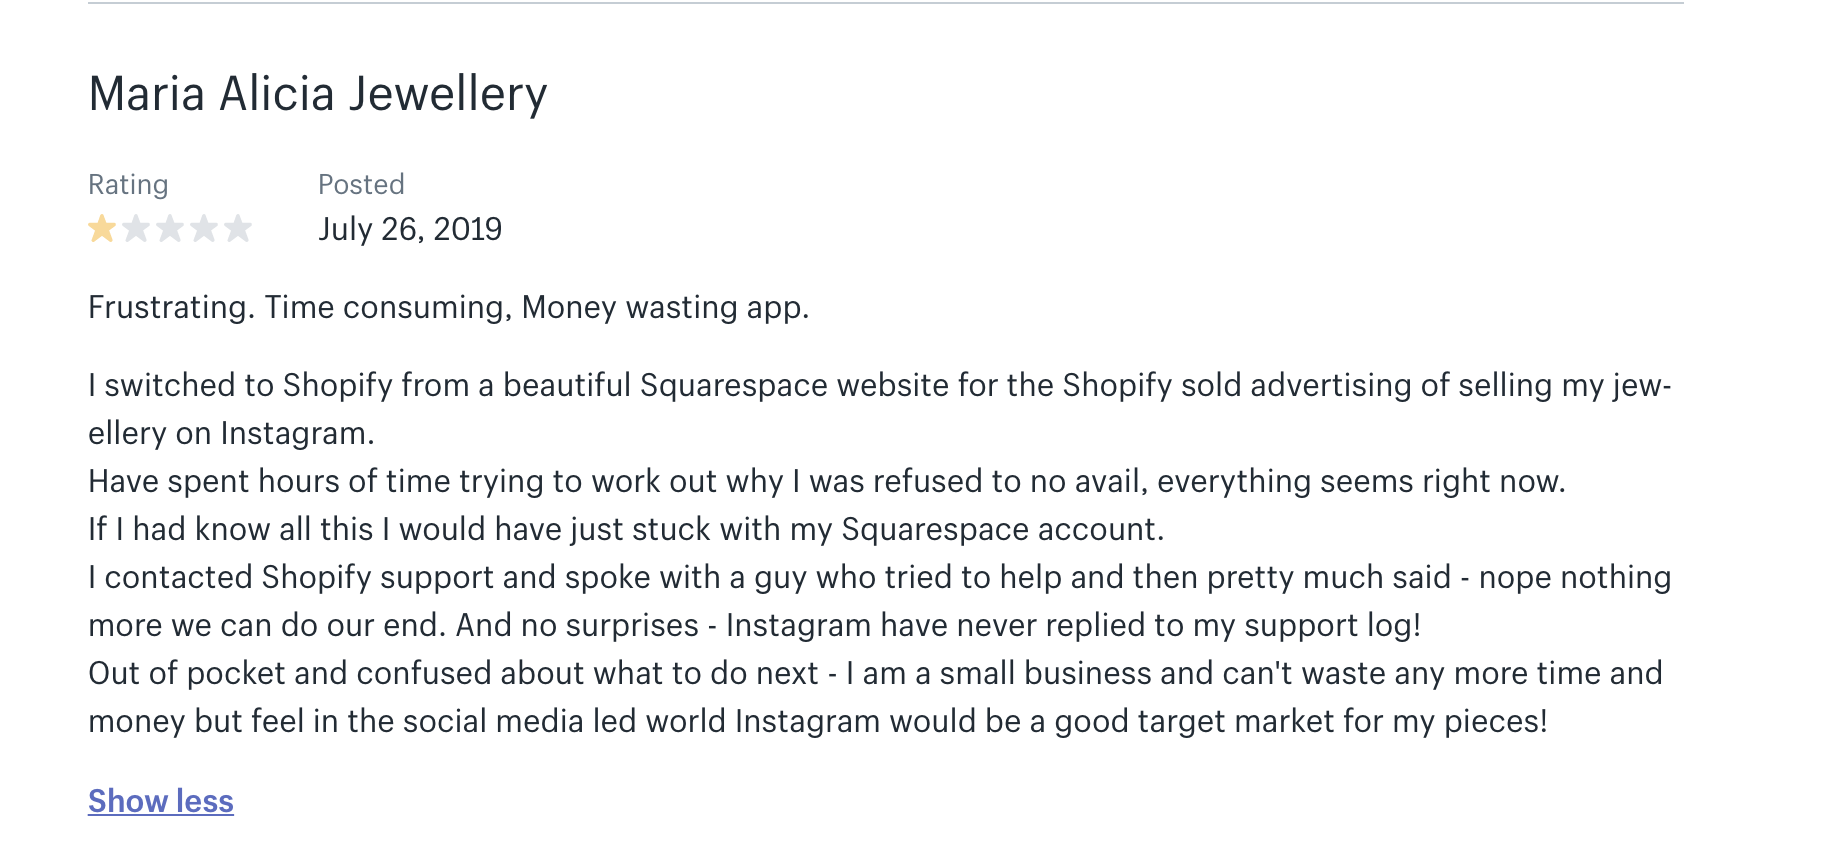Click the line beginning 'I switched to Shopify'

click(880, 385)
